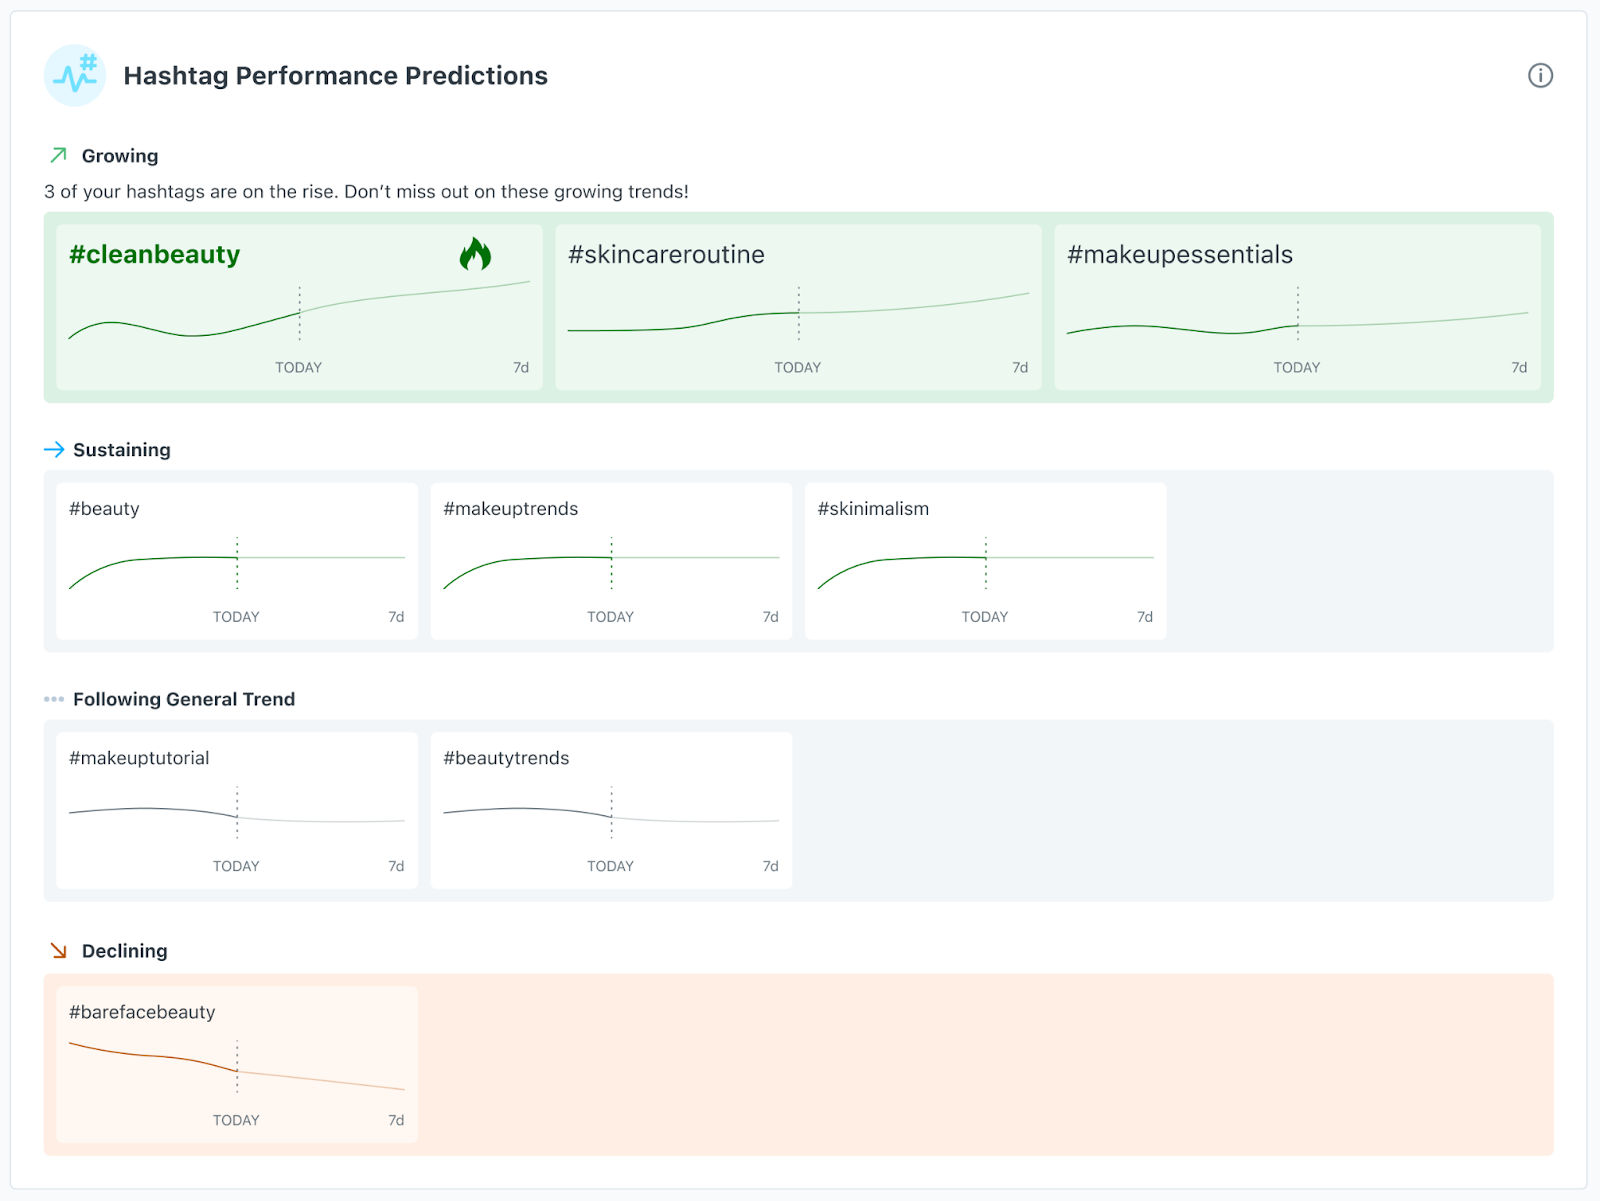Click 7d label on #beautytrends card

pos(770,866)
